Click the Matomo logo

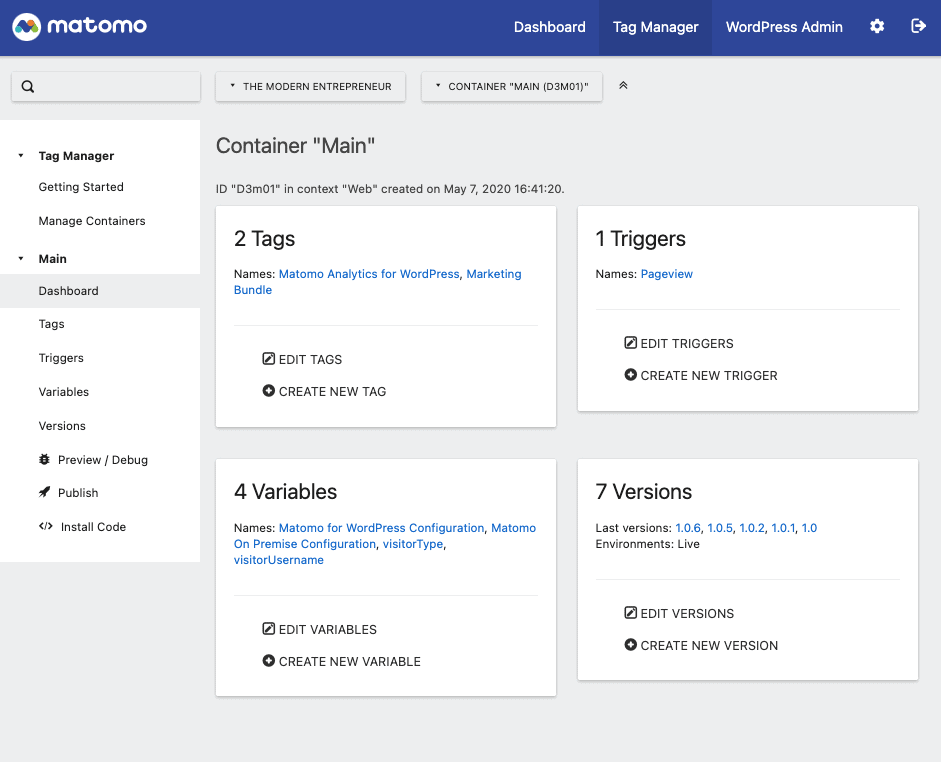(x=80, y=26)
